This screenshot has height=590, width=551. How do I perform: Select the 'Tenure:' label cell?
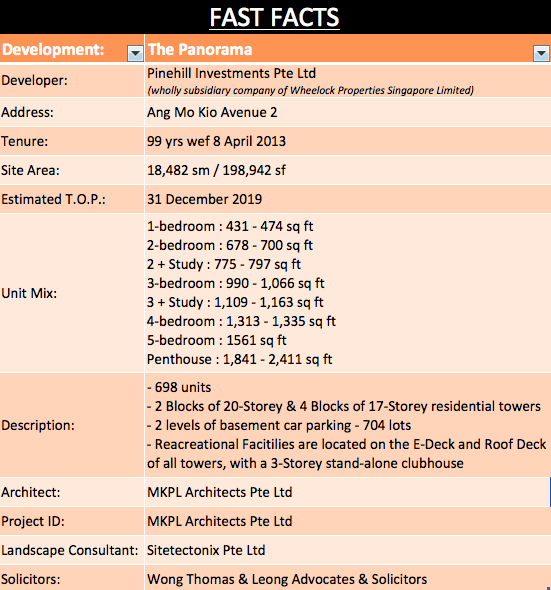tap(72, 141)
